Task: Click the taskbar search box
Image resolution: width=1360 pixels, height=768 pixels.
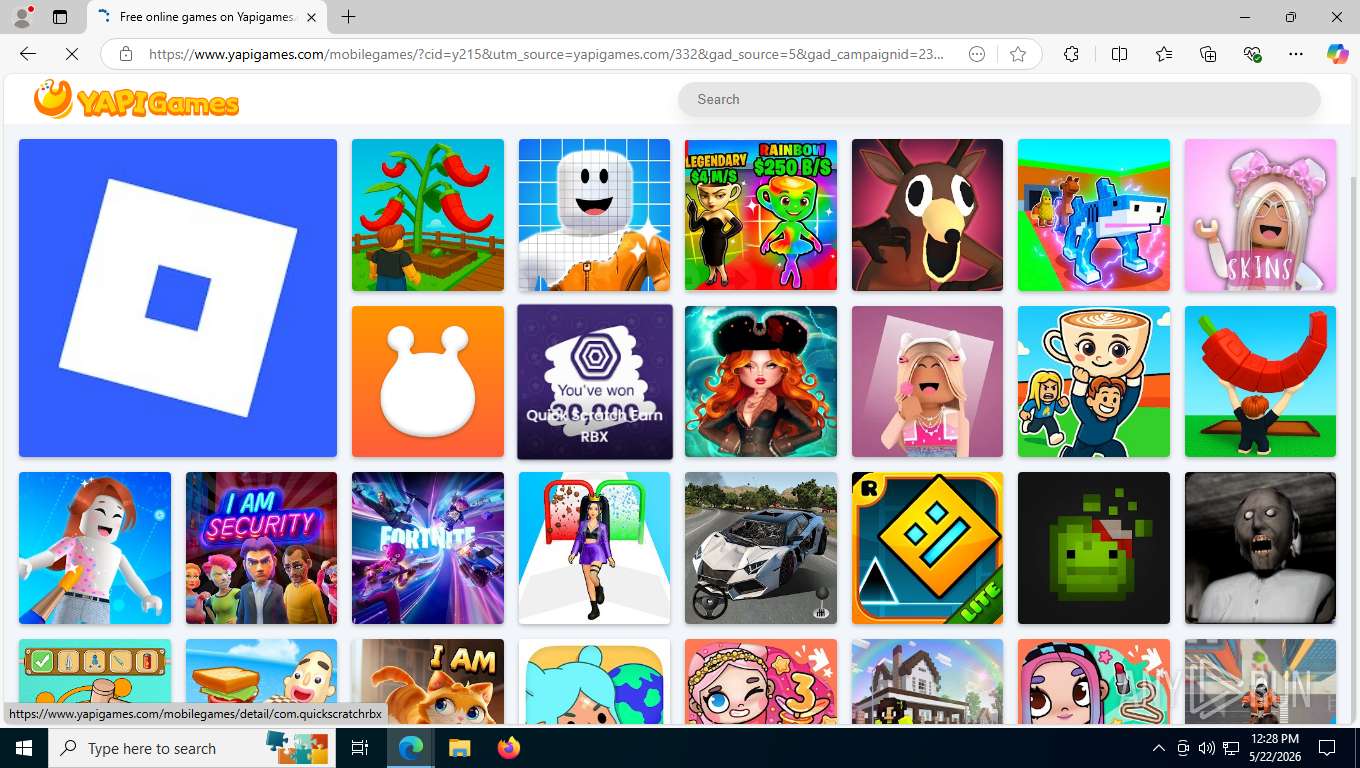Action: tap(192, 748)
